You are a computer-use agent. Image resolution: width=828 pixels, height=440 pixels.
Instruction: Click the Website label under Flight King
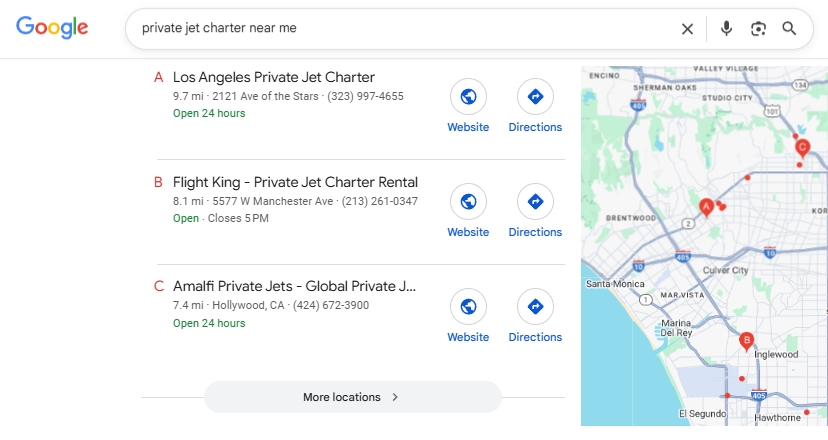tap(468, 232)
